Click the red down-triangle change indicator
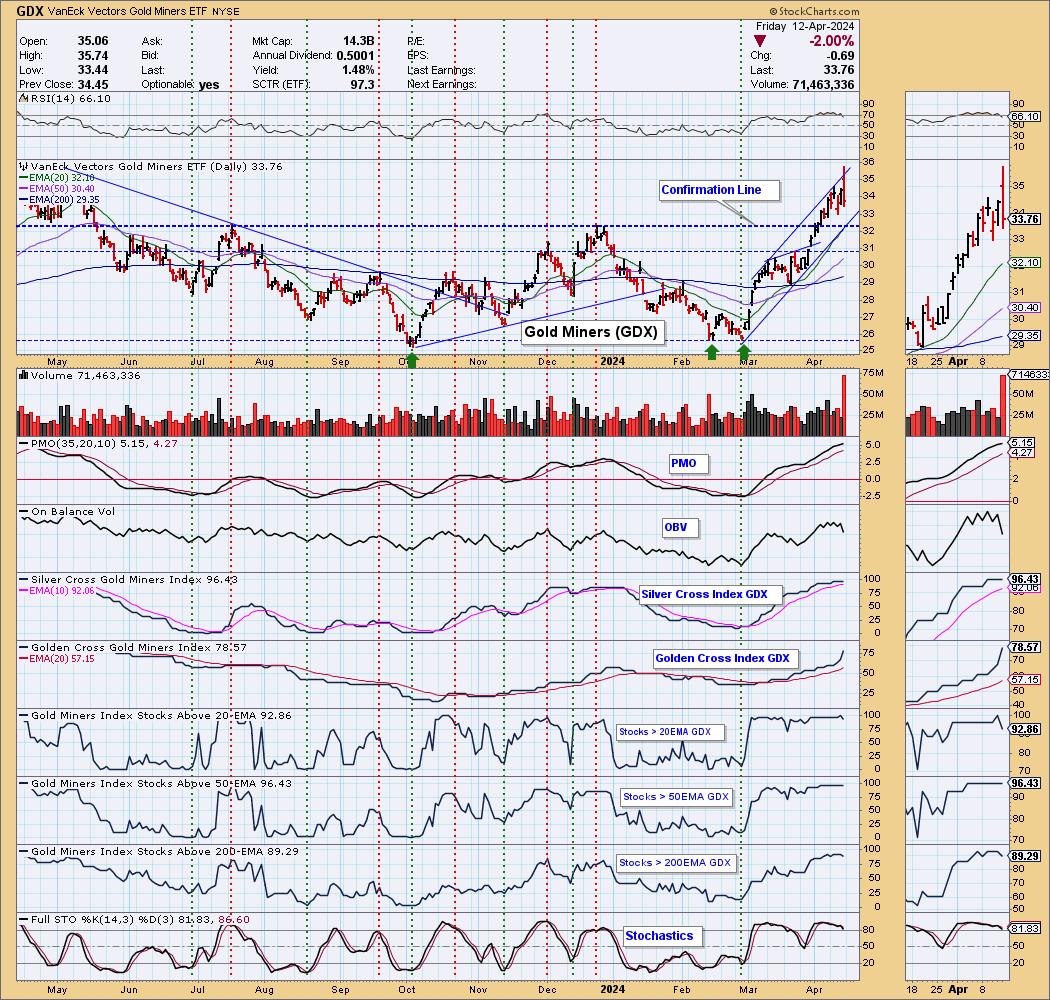Viewport: 1050px width, 1000px height. point(759,42)
